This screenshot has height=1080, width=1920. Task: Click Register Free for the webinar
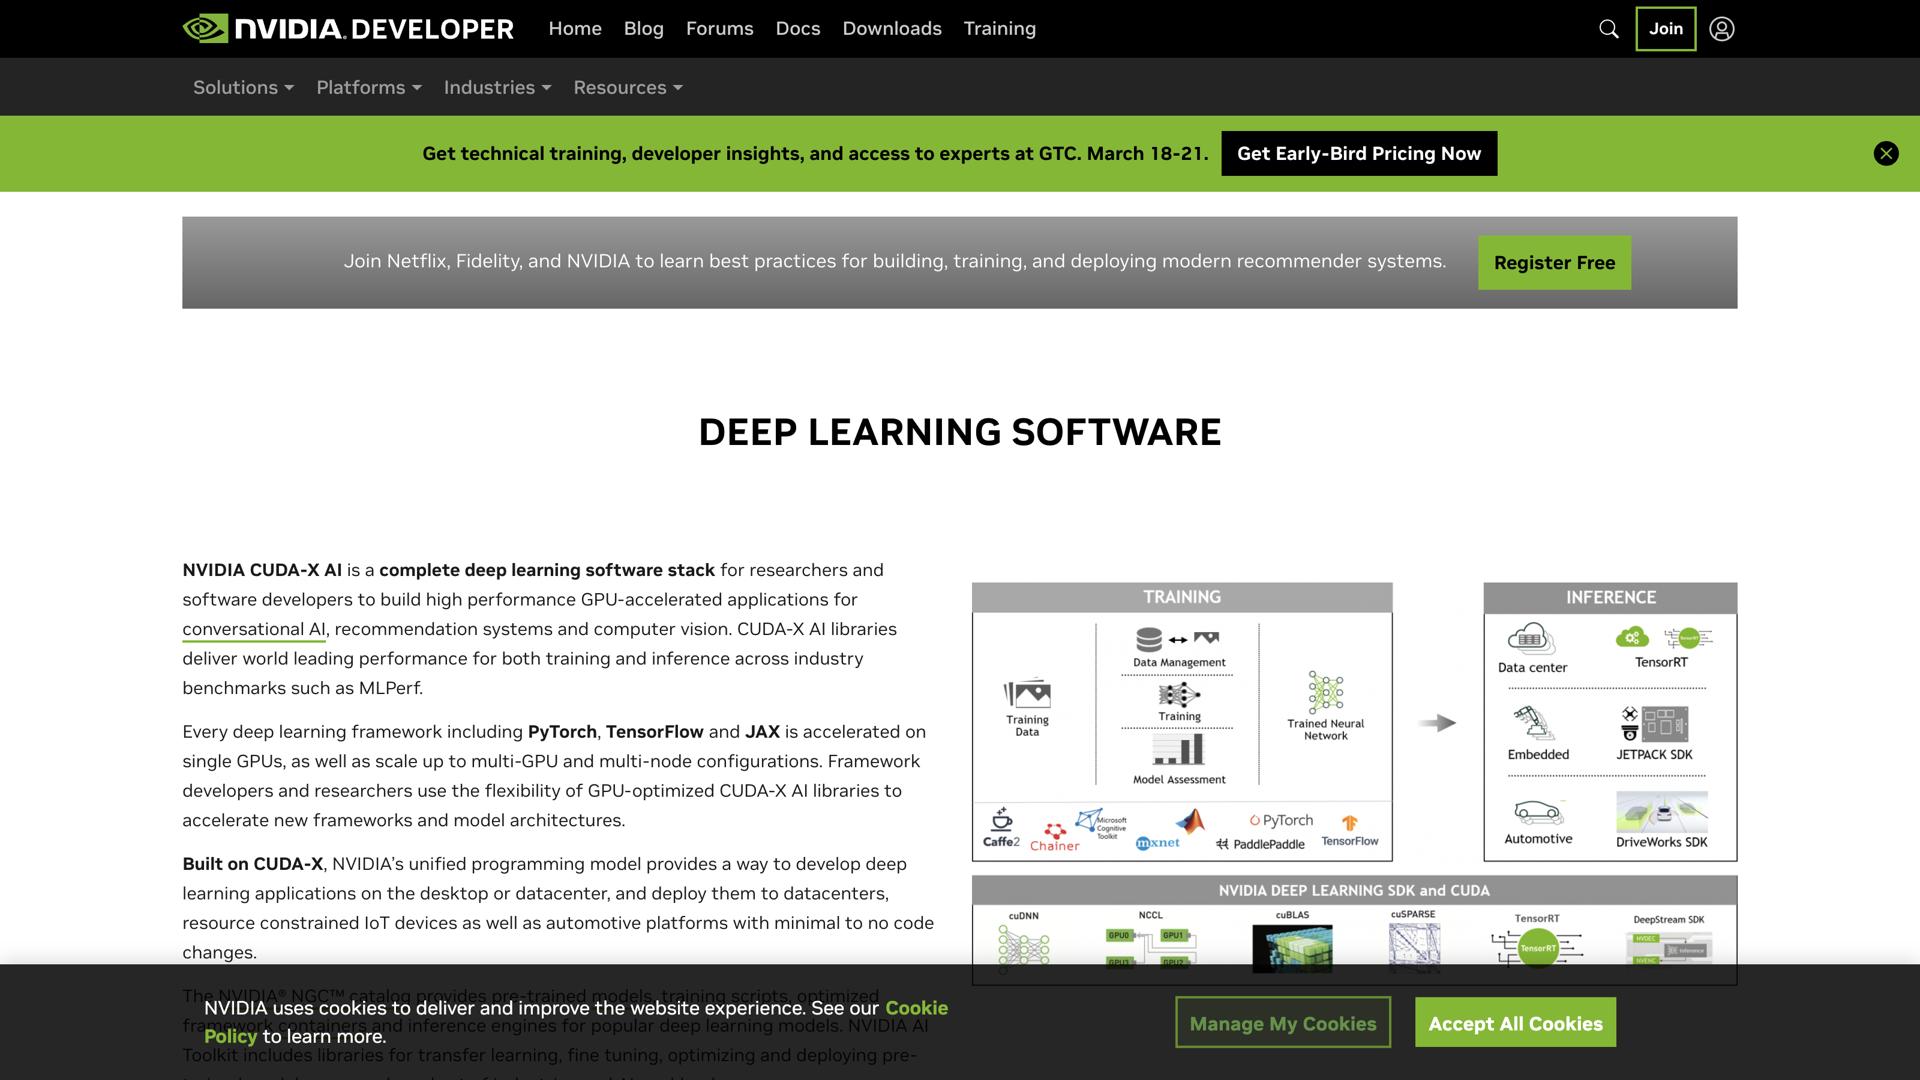pos(1554,262)
